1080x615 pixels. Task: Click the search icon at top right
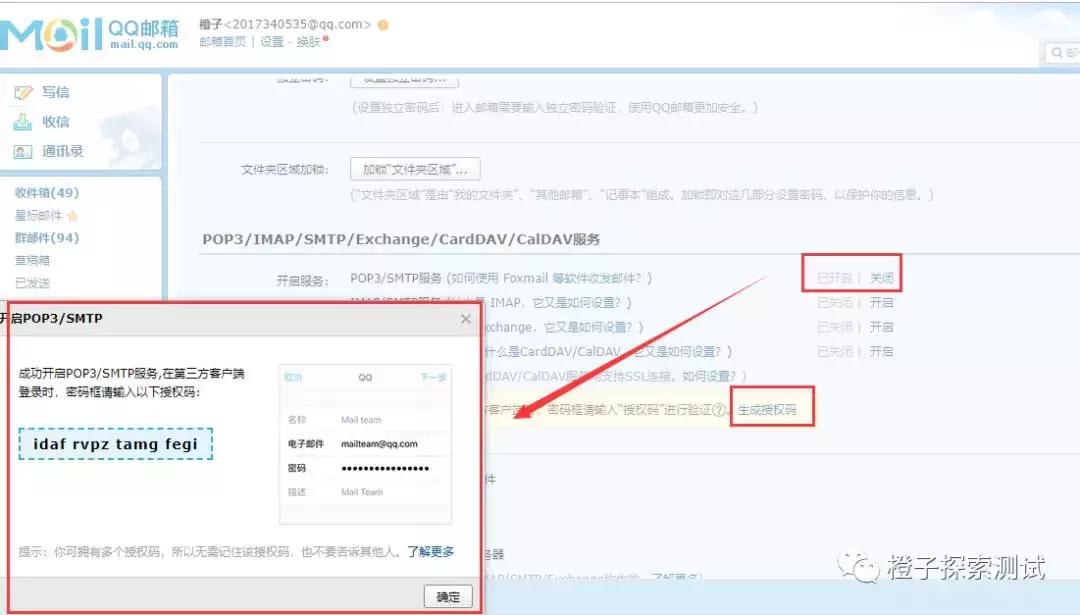coord(1056,52)
